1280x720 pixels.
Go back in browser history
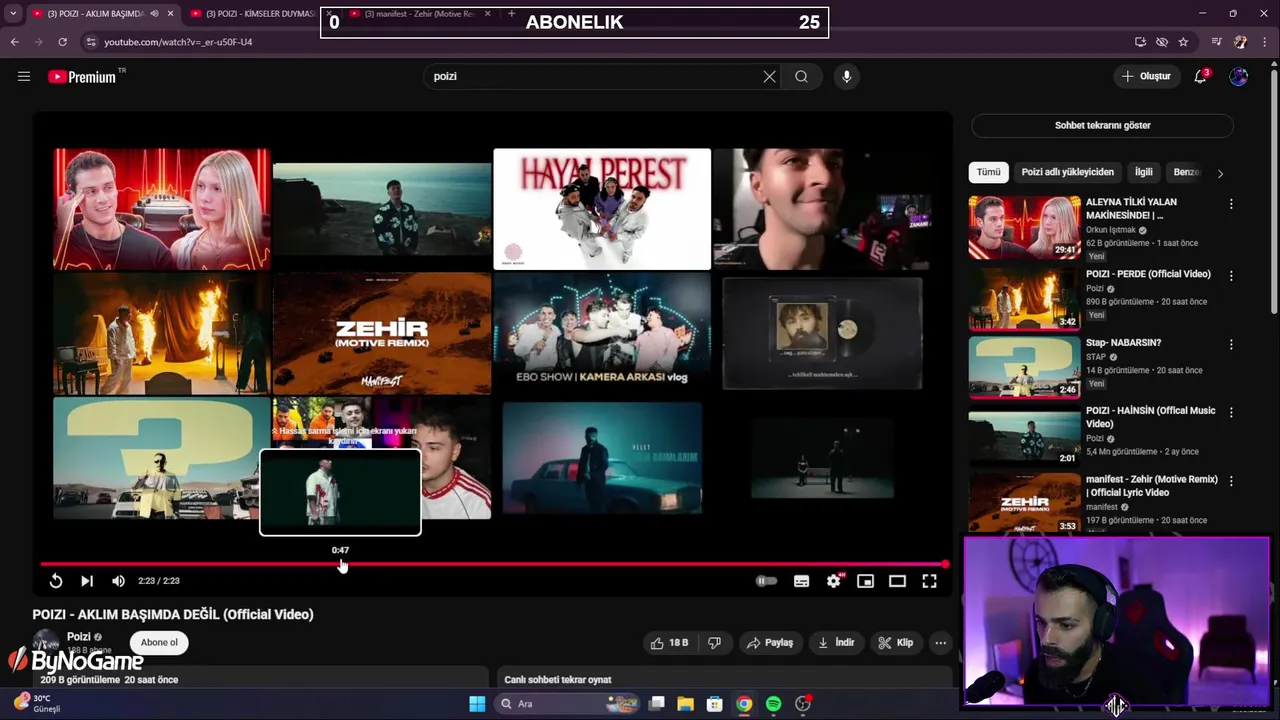coord(14,42)
